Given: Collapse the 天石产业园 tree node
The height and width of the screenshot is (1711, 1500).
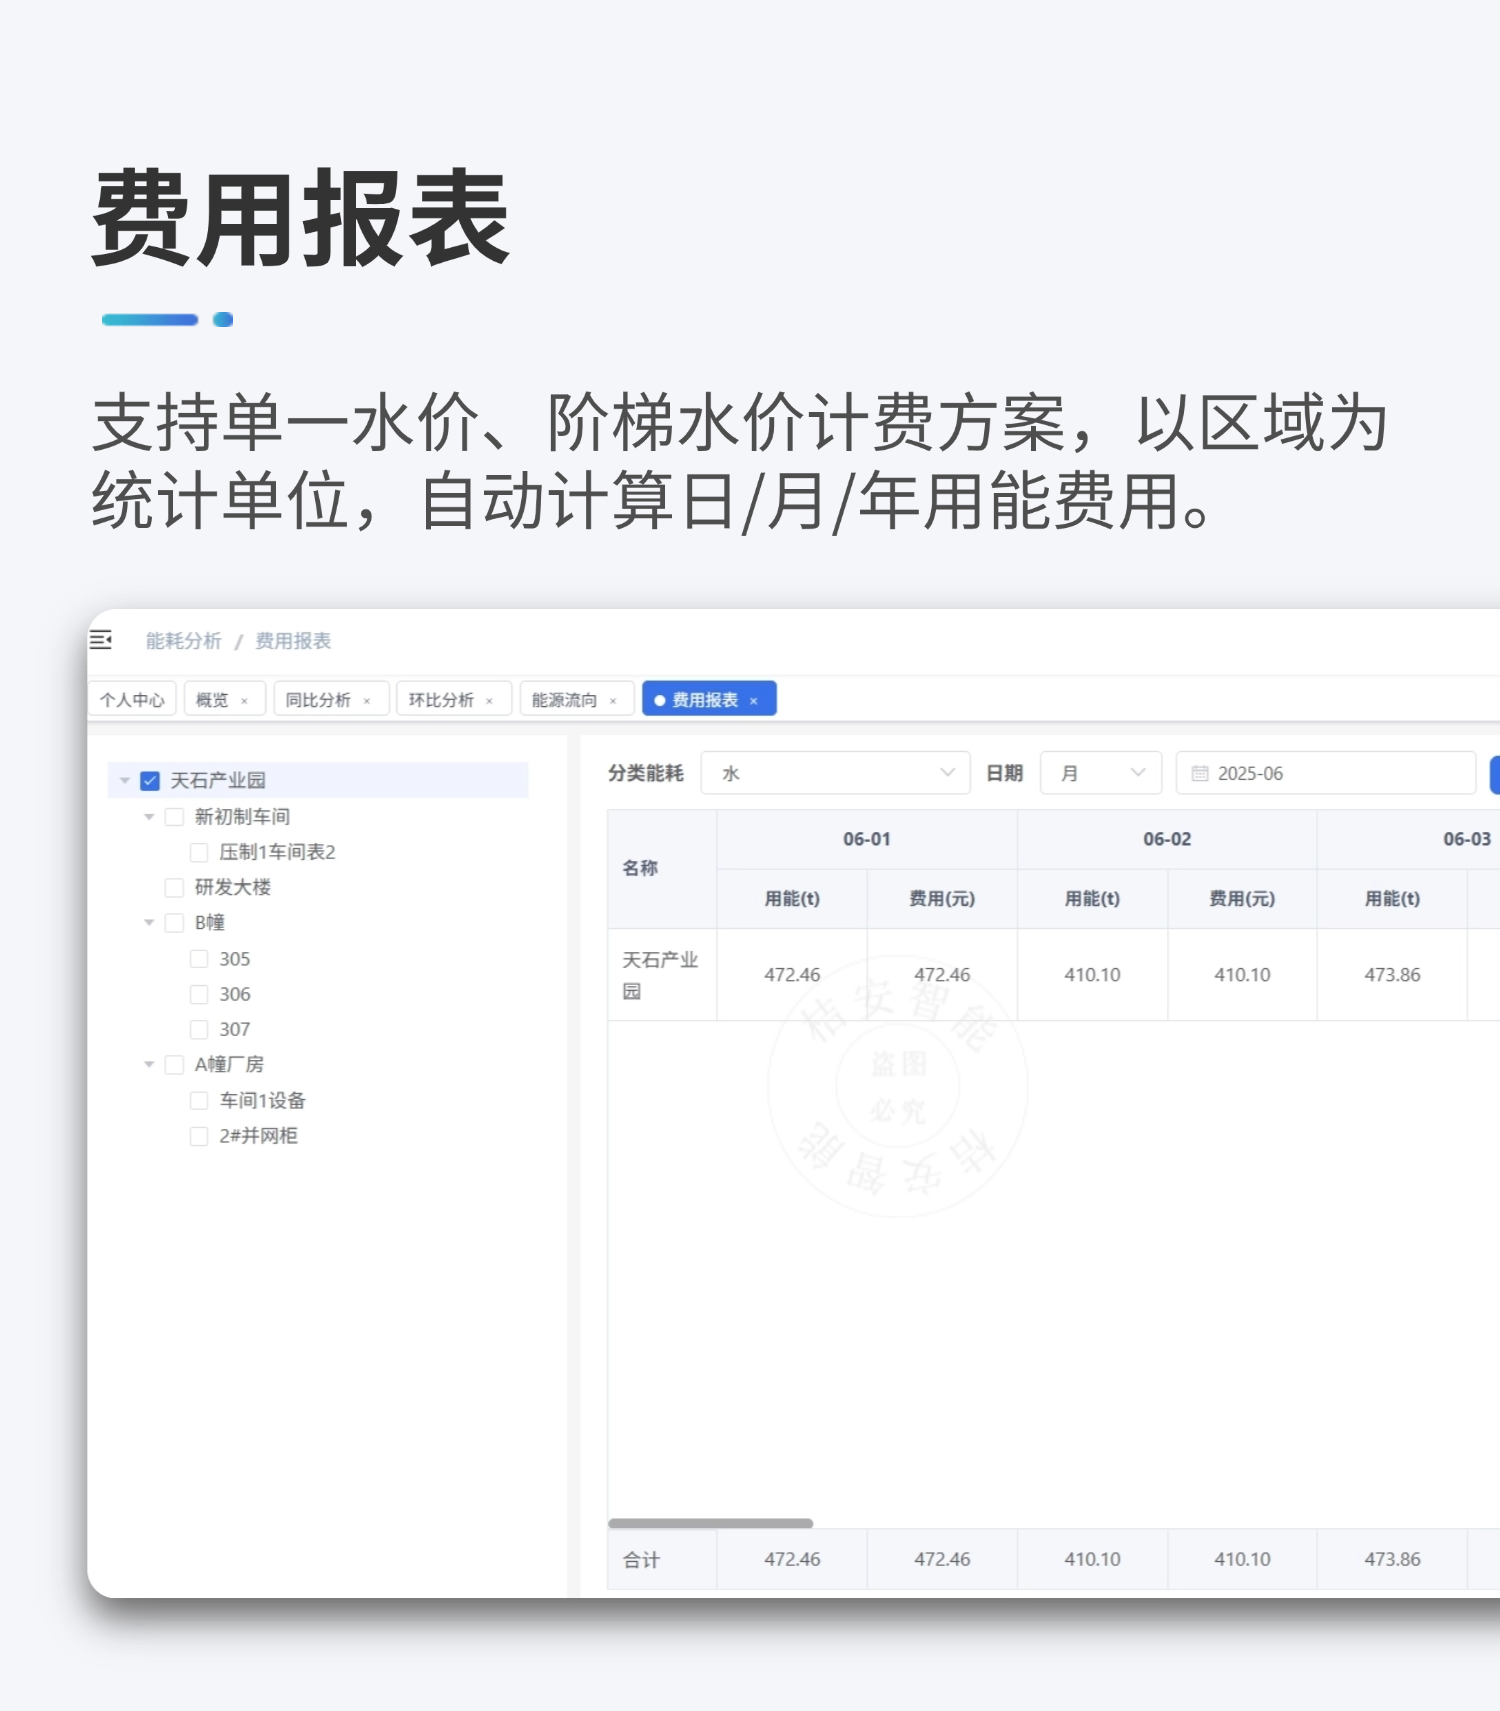Looking at the screenshot, I should point(125,781).
